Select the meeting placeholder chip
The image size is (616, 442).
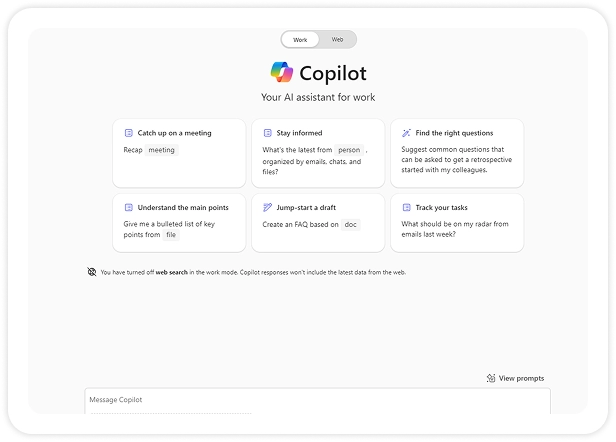tap(161, 150)
